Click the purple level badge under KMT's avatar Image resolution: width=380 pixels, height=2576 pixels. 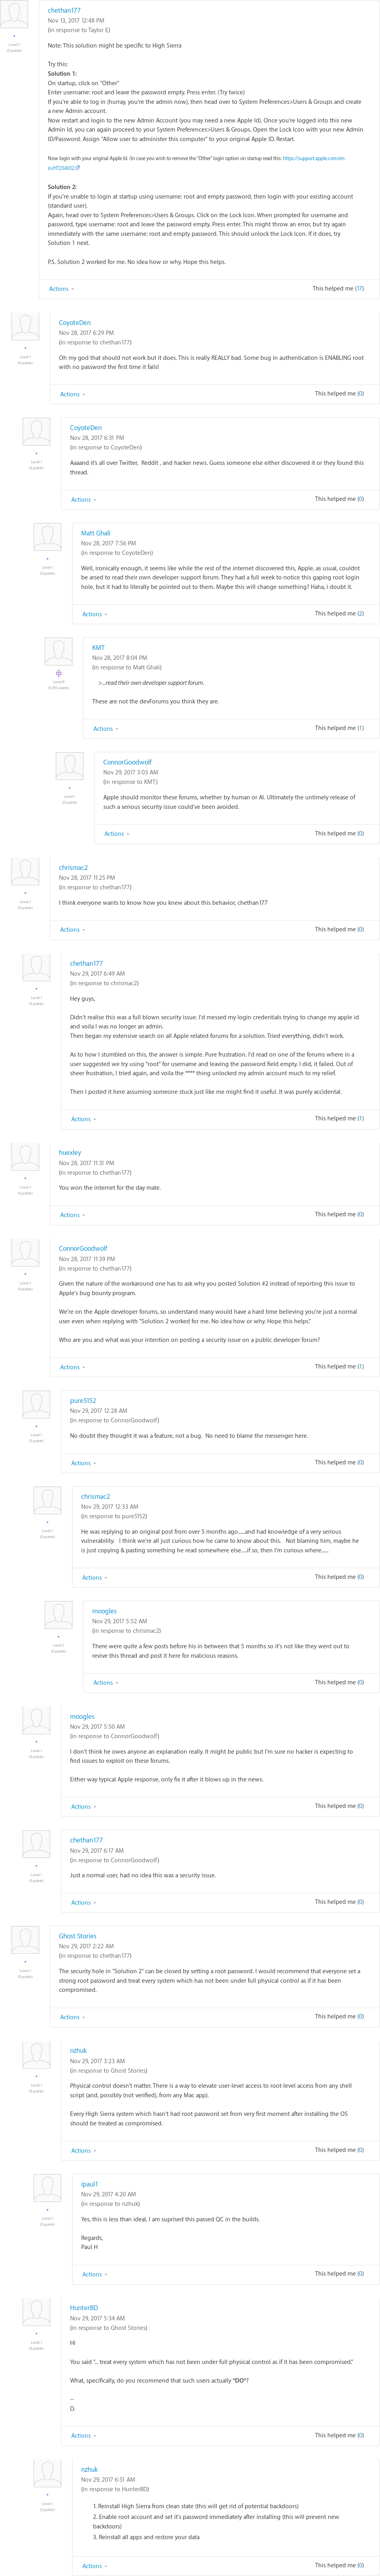coord(58,673)
